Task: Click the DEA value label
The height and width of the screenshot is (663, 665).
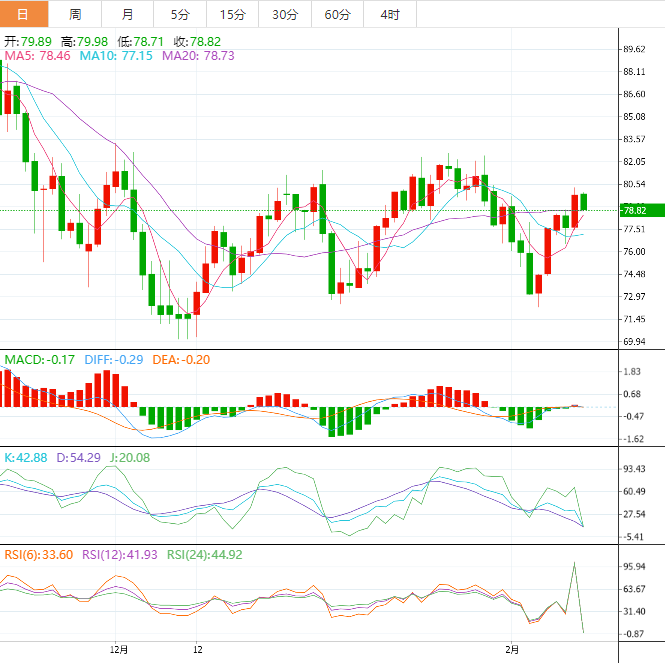Action: coord(181,359)
